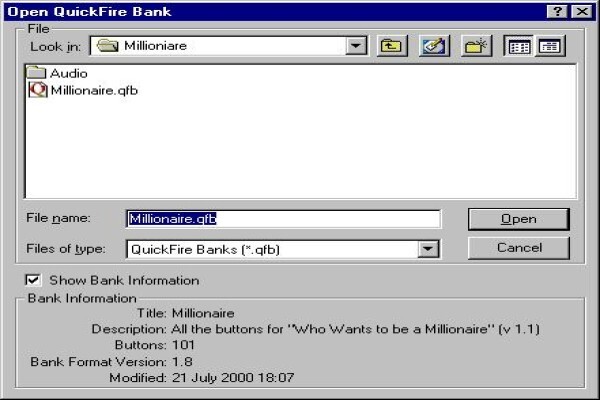This screenshot has width=600, height=400.
Task: Click the Description text about Who Wants to be a Millionaire
Action: (x=355, y=329)
